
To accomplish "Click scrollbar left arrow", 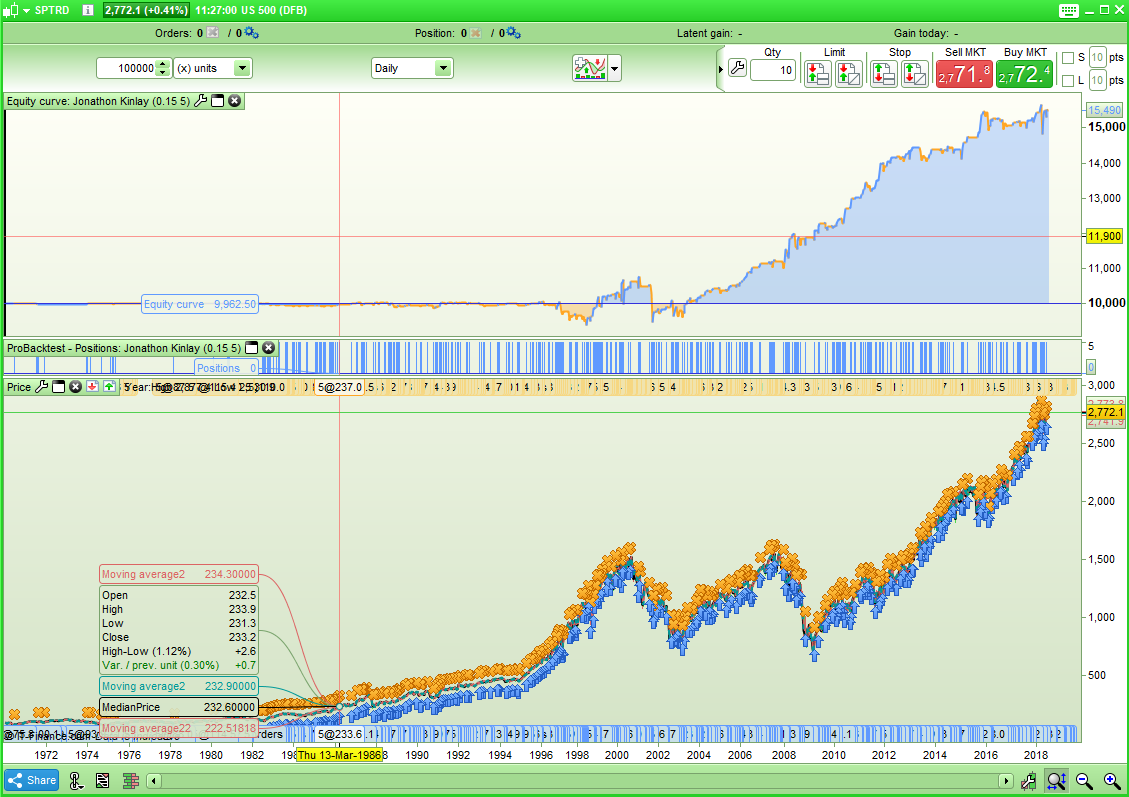I will click(x=153, y=781).
